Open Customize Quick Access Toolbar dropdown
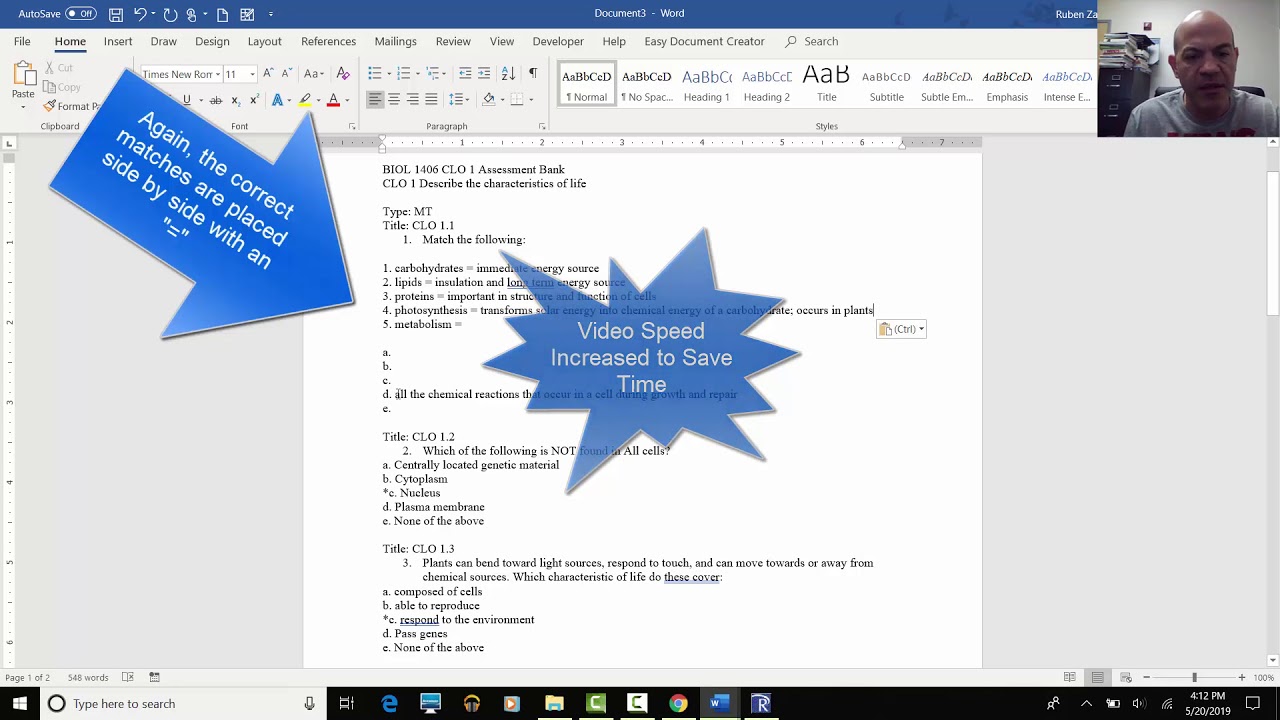 tap(271, 14)
